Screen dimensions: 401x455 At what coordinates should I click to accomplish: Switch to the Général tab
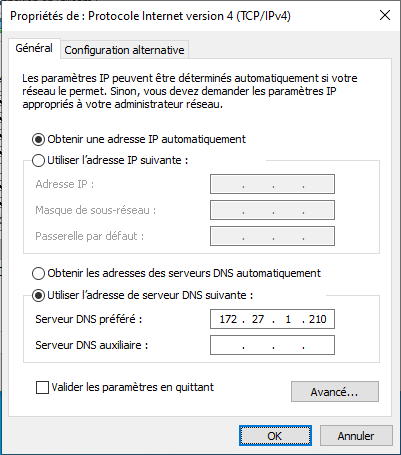pos(34,48)
